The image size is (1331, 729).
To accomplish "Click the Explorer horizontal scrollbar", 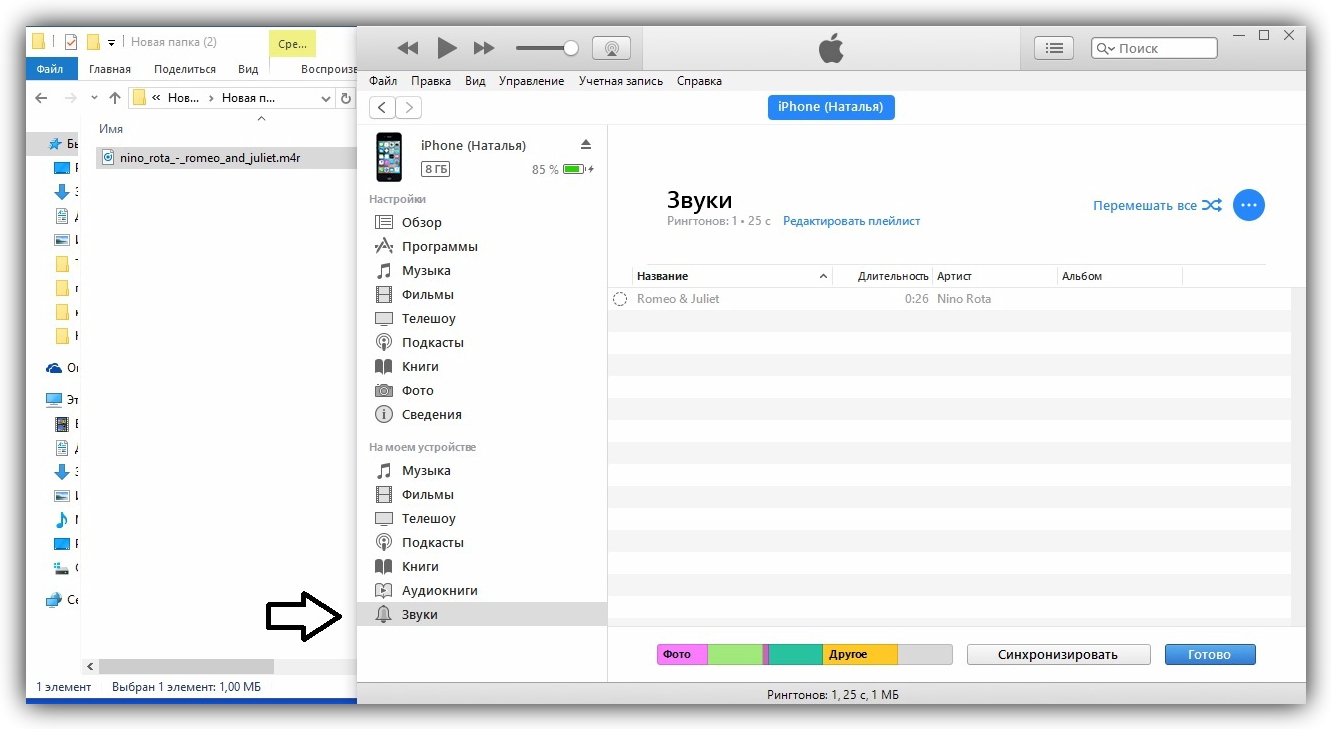I will 186,666.
